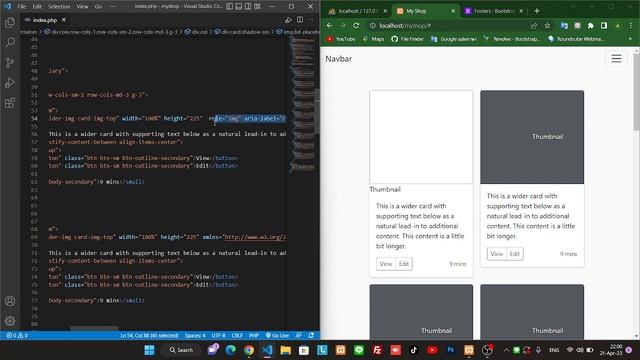Change encoding UTF-8 in status bar
640x360 pixels.
tap(218, 335)
